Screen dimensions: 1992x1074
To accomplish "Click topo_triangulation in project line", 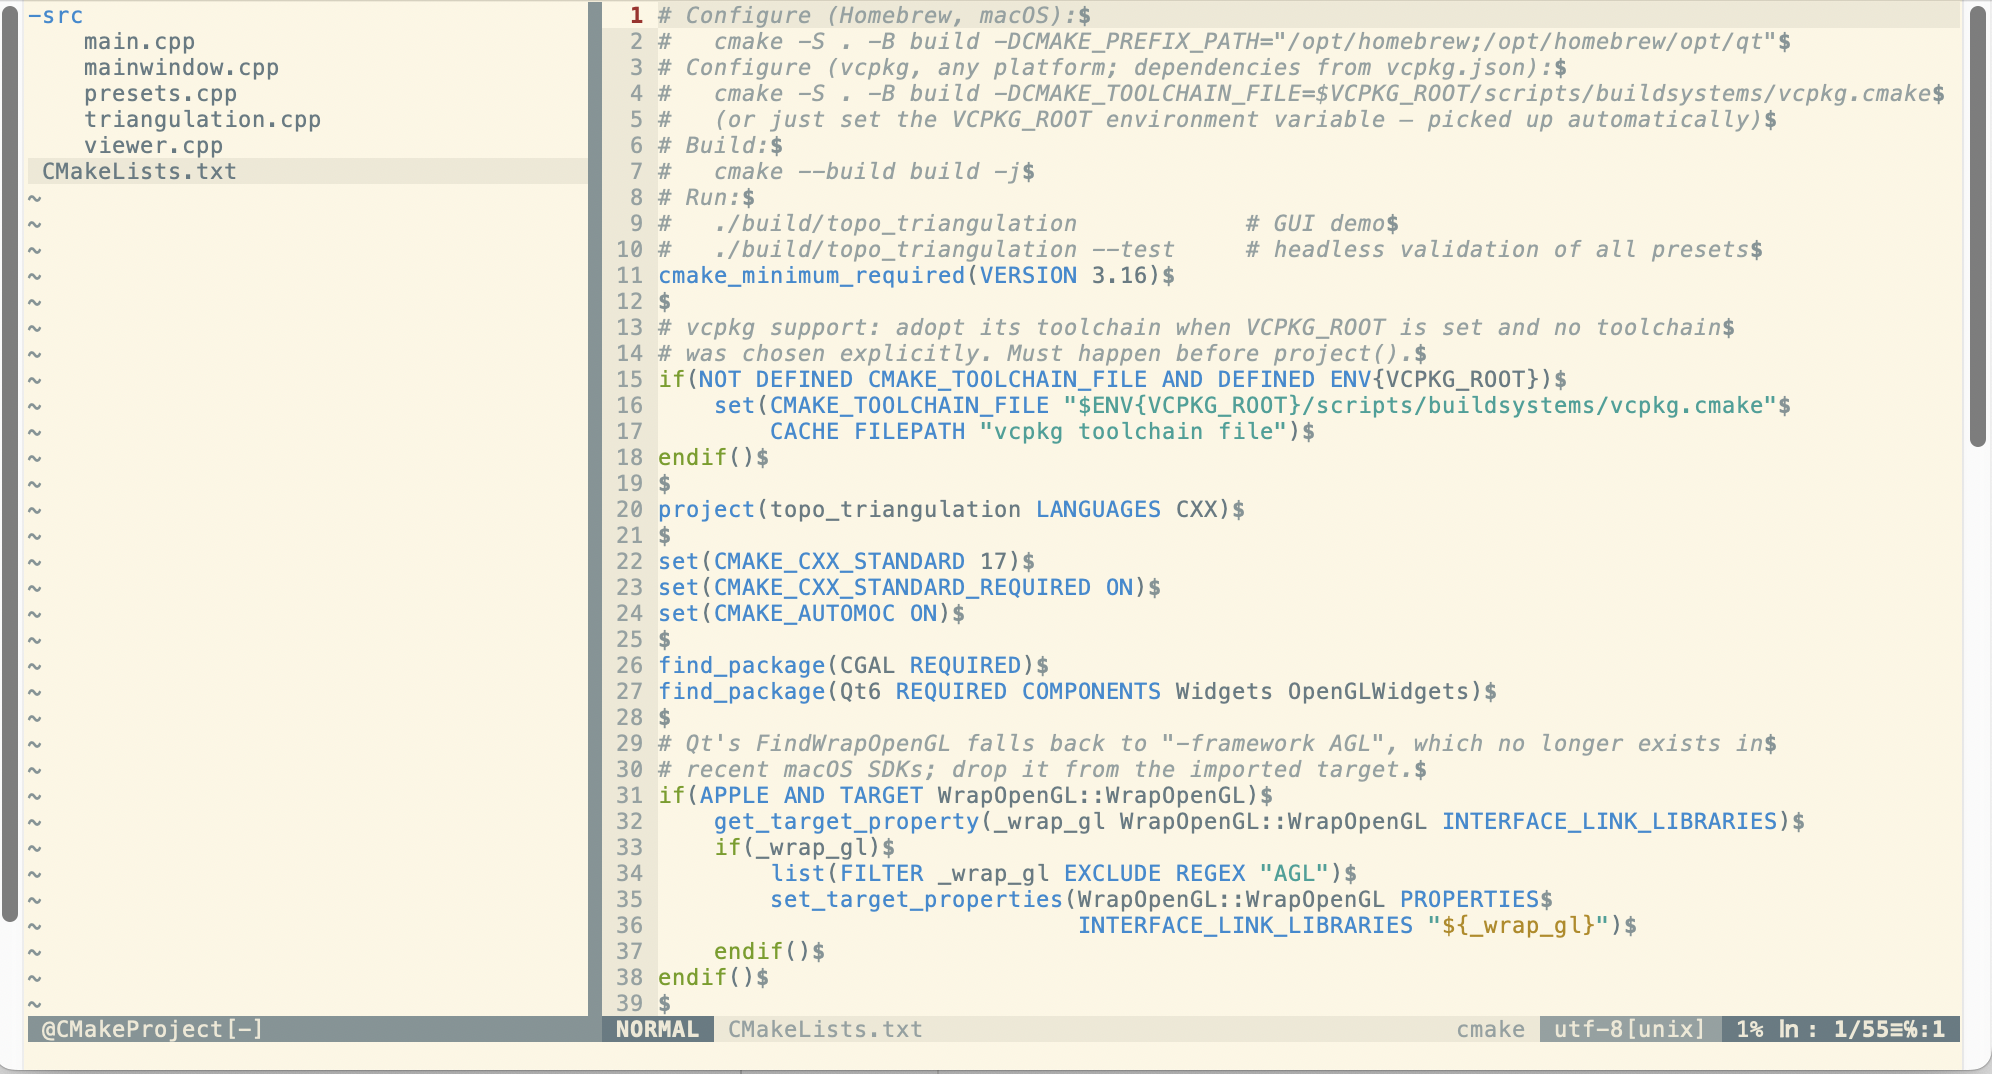I will coord(895,510).
